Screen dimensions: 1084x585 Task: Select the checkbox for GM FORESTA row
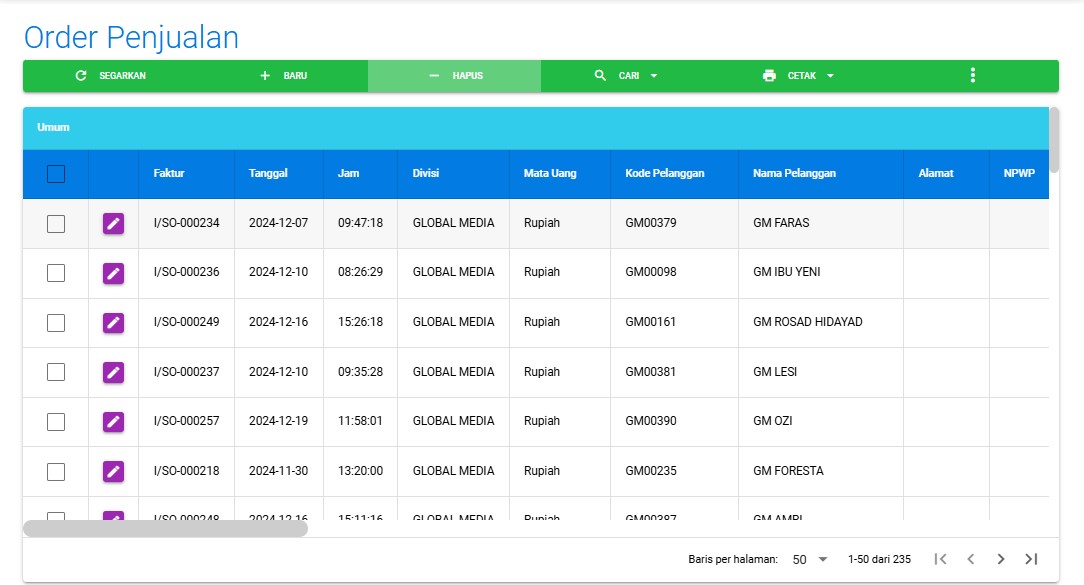click(x=56, y=471)
